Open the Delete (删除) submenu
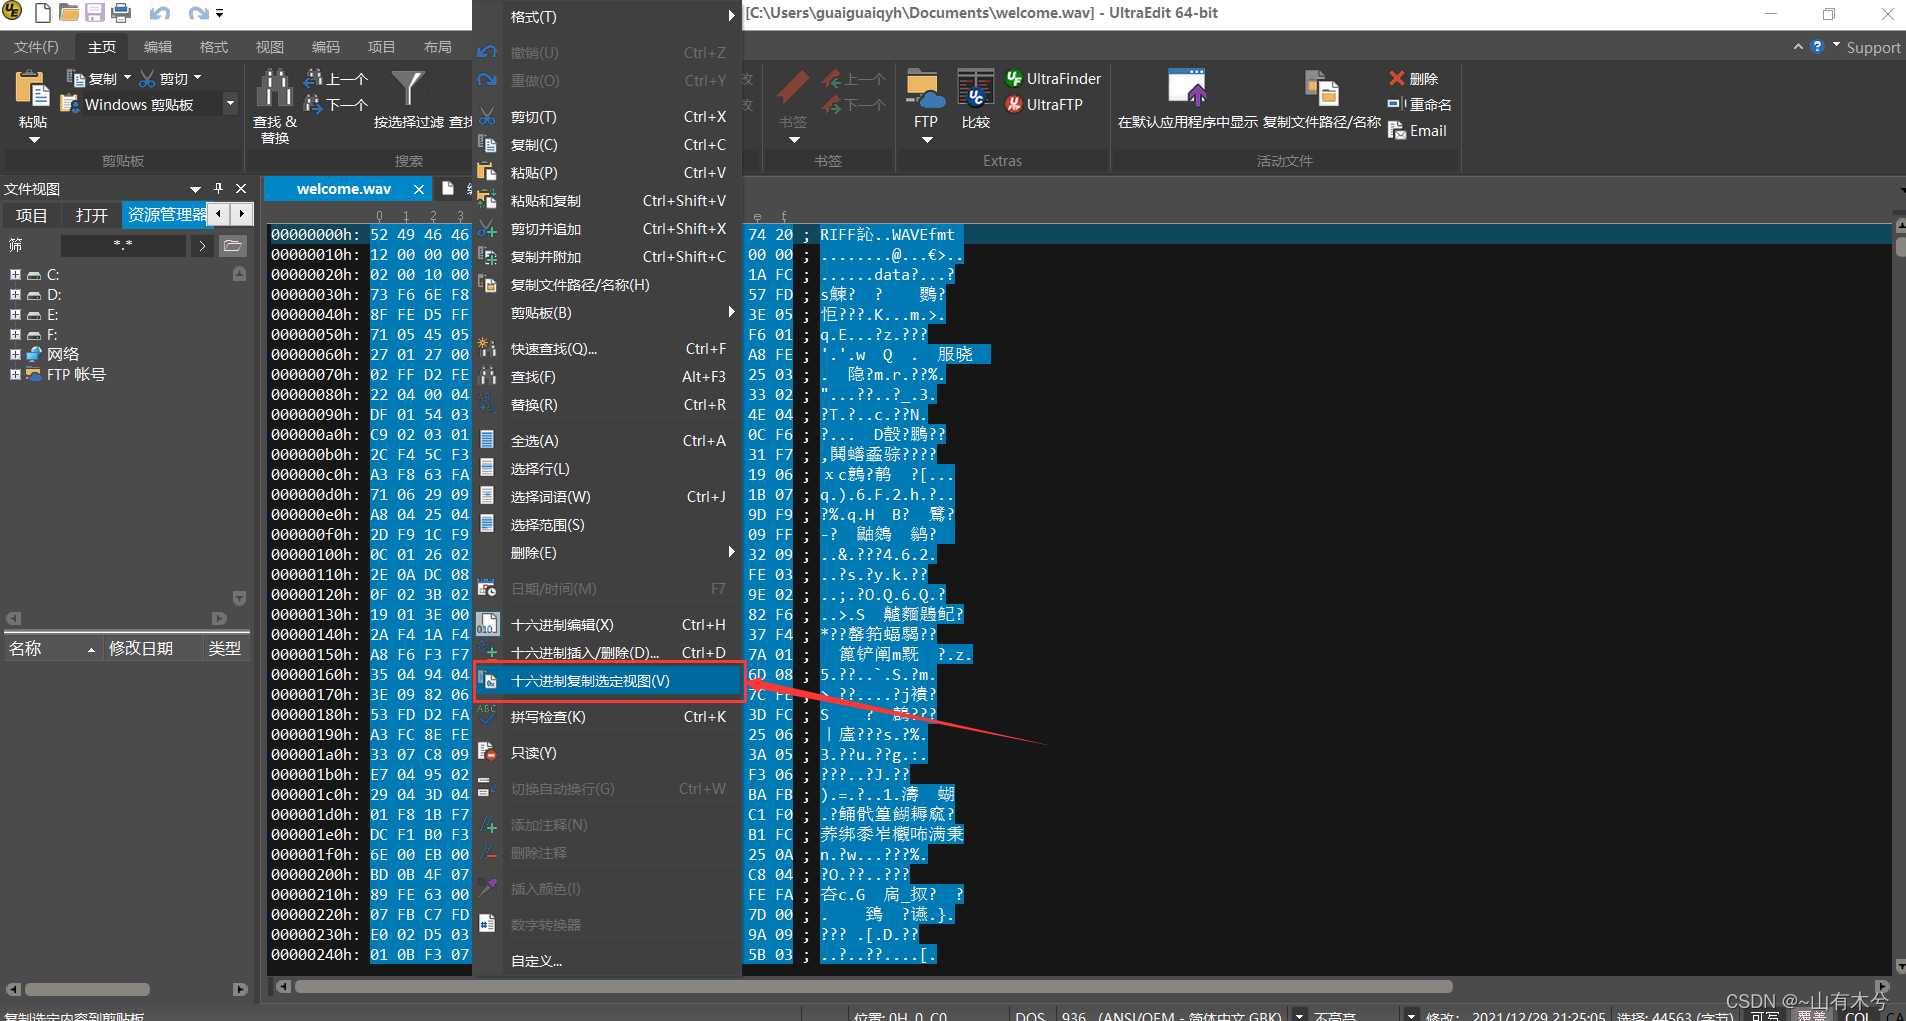Viewport: 1906px width, 1021px height. [608, 553]
